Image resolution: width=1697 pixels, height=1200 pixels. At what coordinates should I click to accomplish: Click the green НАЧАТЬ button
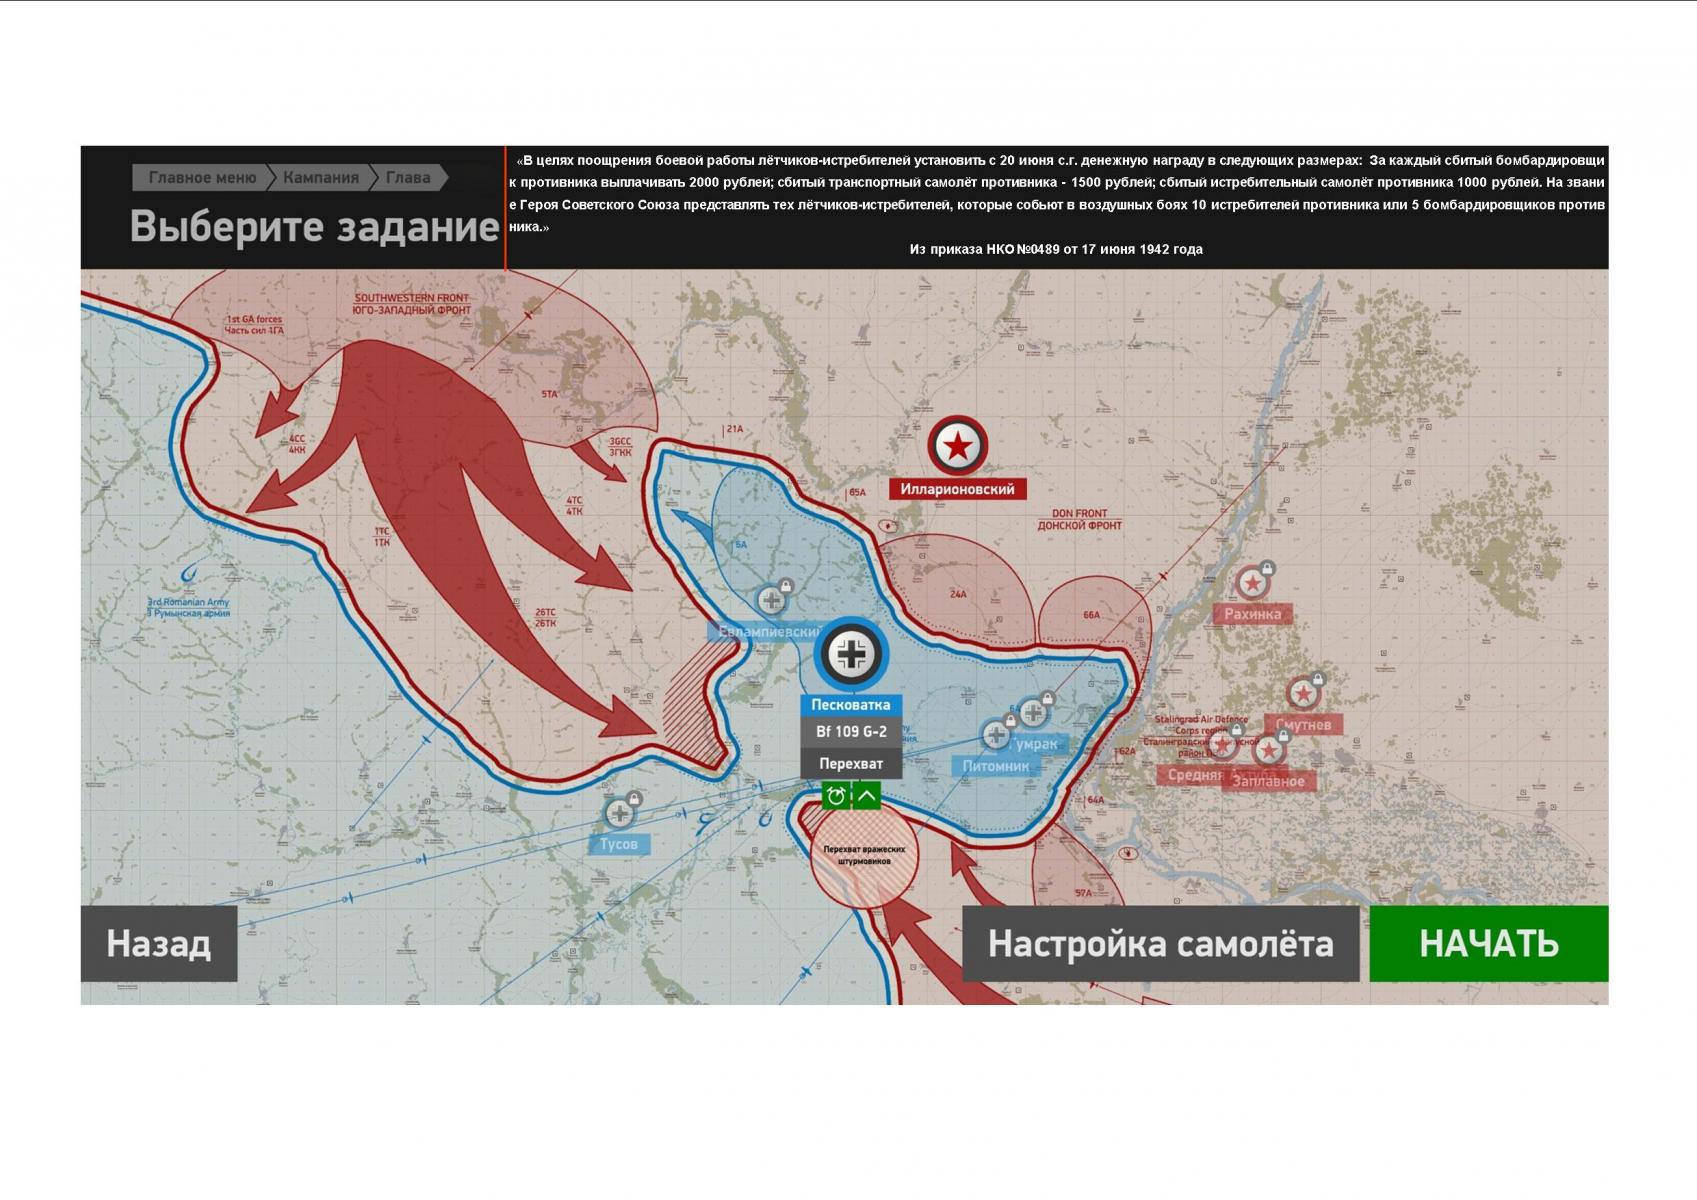point(1489,944)
